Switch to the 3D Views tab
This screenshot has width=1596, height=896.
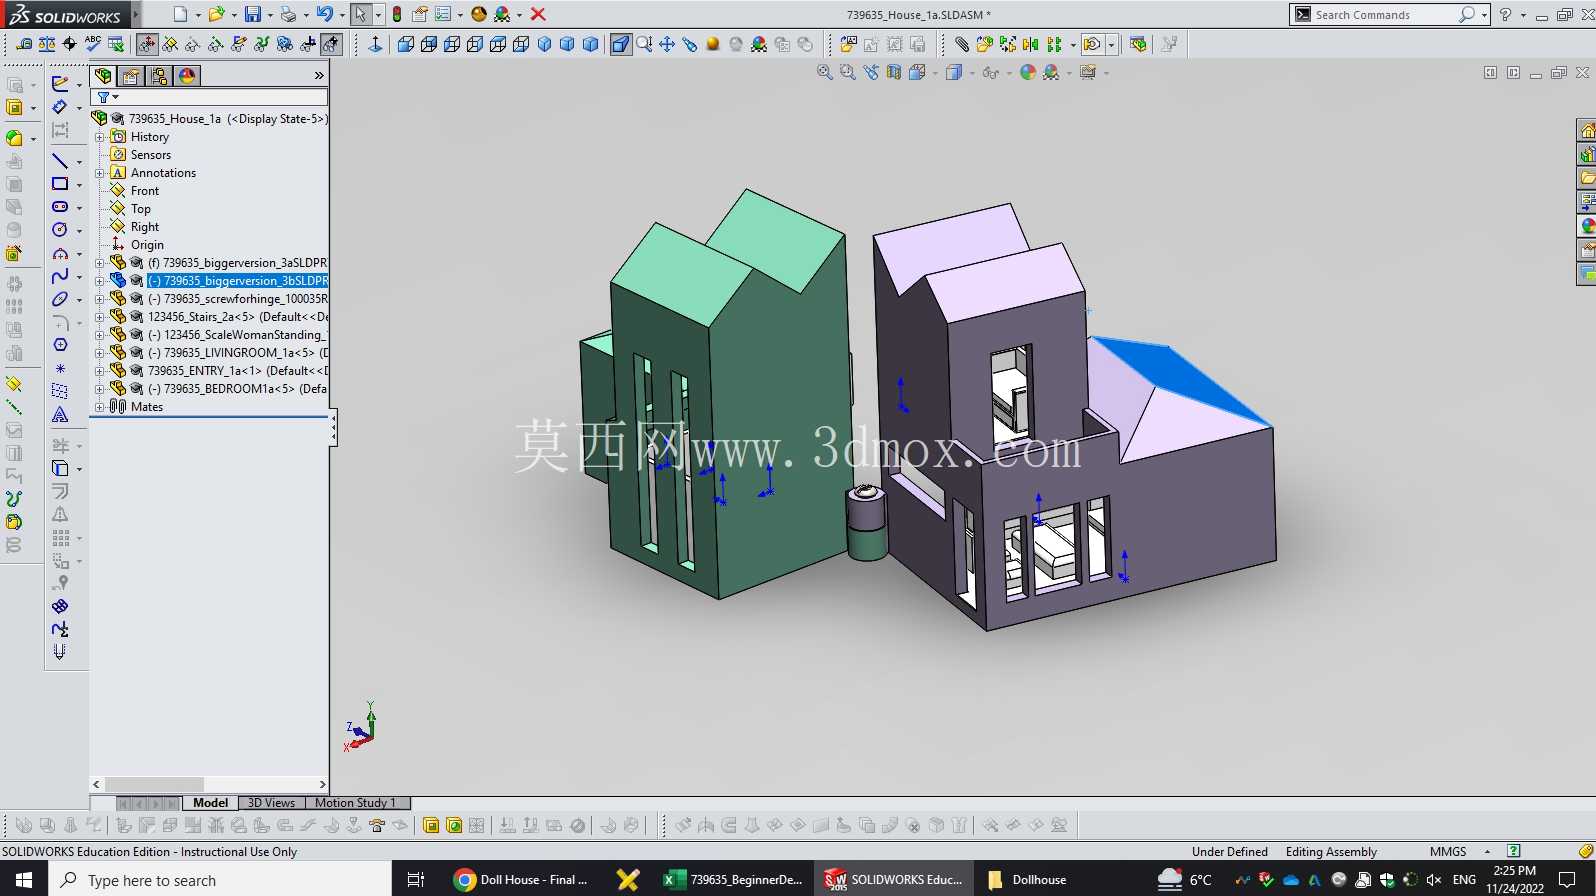click(271, 803)
